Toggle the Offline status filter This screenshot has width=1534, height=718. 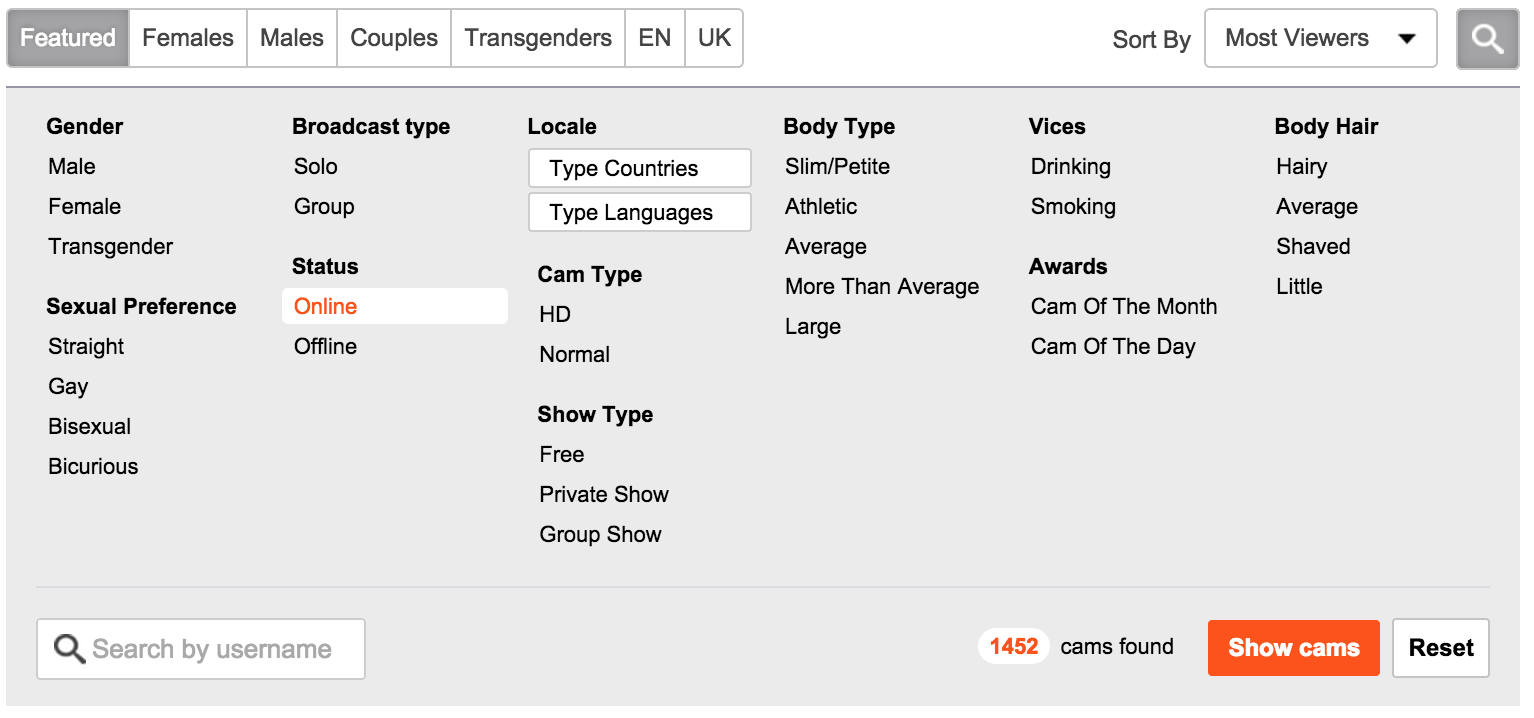click(326, 347)
